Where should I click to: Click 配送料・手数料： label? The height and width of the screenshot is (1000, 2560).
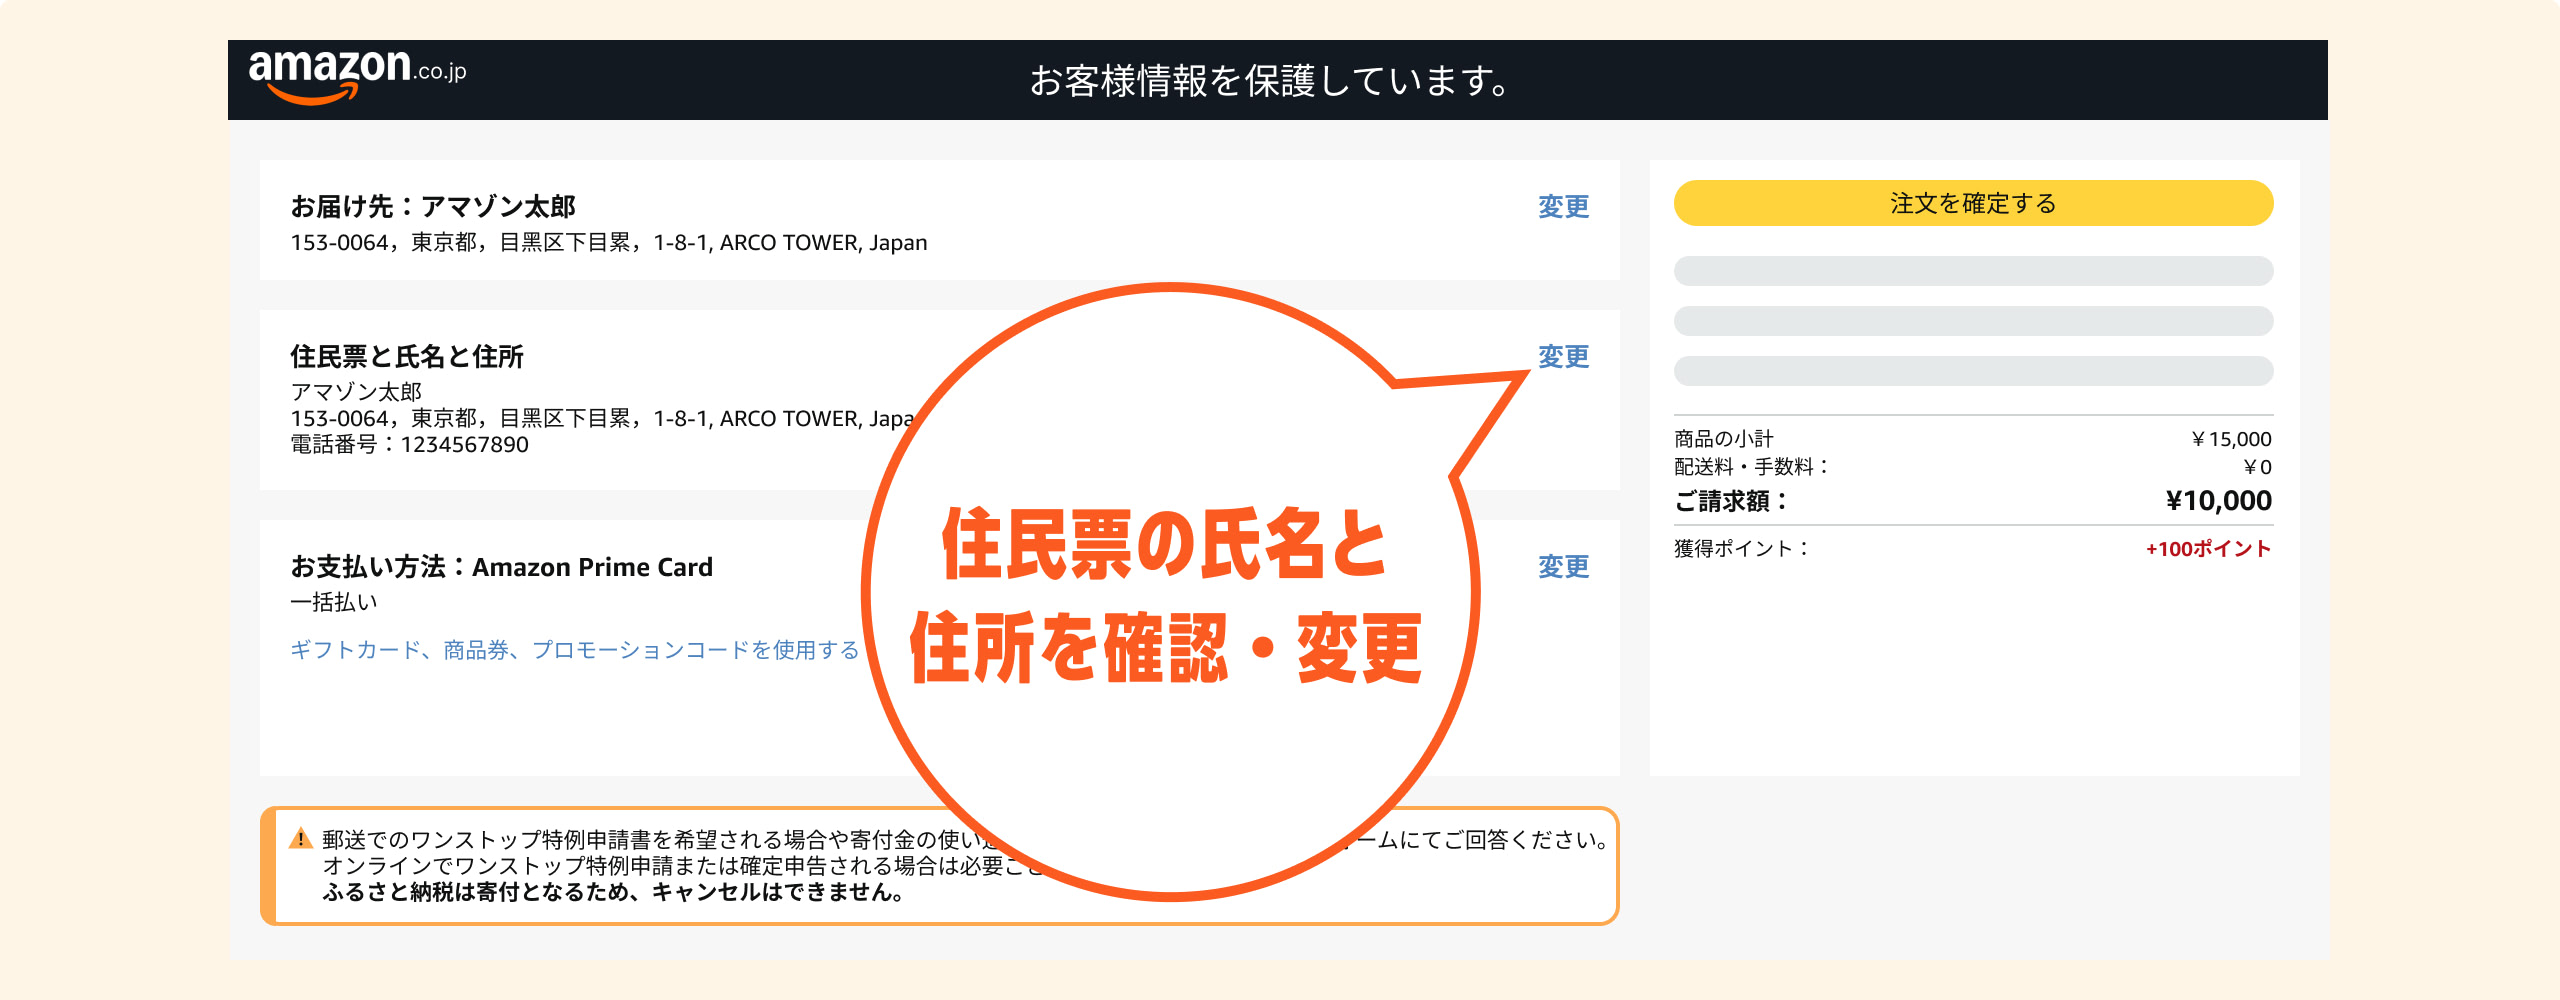[1751, 467]
